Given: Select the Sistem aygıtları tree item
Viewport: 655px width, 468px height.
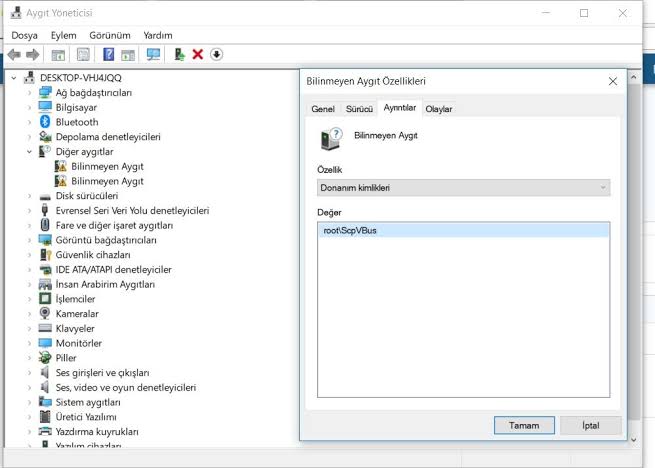Looking at the screenshot, I should tap(88, 402).
